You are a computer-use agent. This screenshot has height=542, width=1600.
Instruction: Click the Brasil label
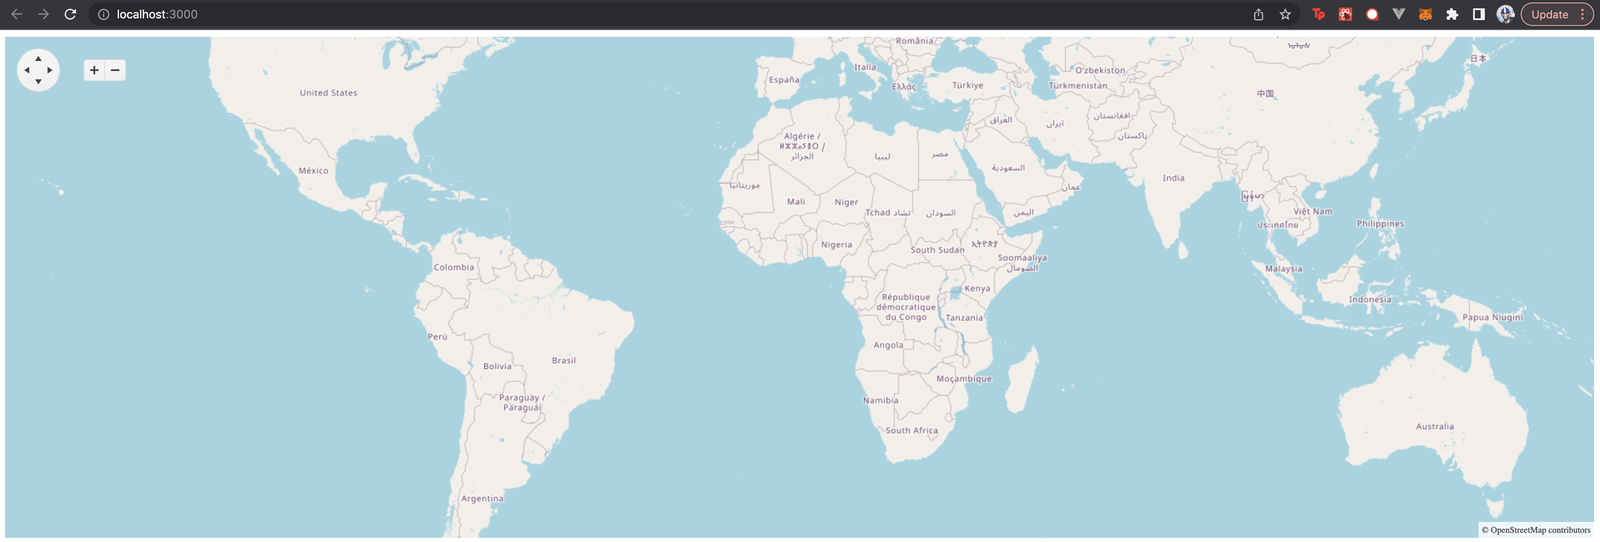[564, 360]
